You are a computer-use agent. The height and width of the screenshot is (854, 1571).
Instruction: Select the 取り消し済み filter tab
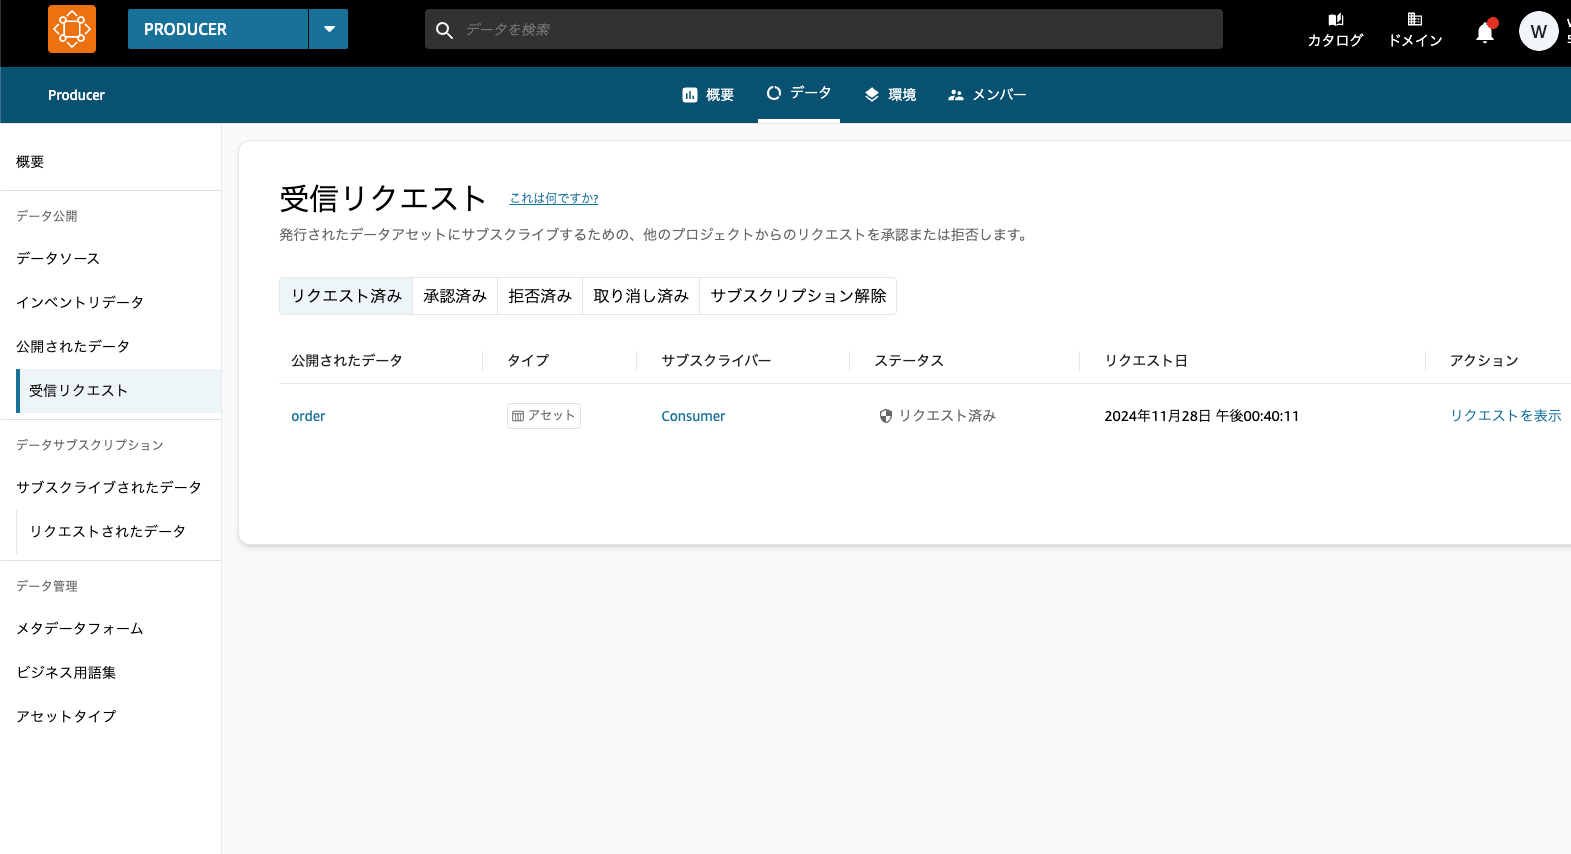641,296
